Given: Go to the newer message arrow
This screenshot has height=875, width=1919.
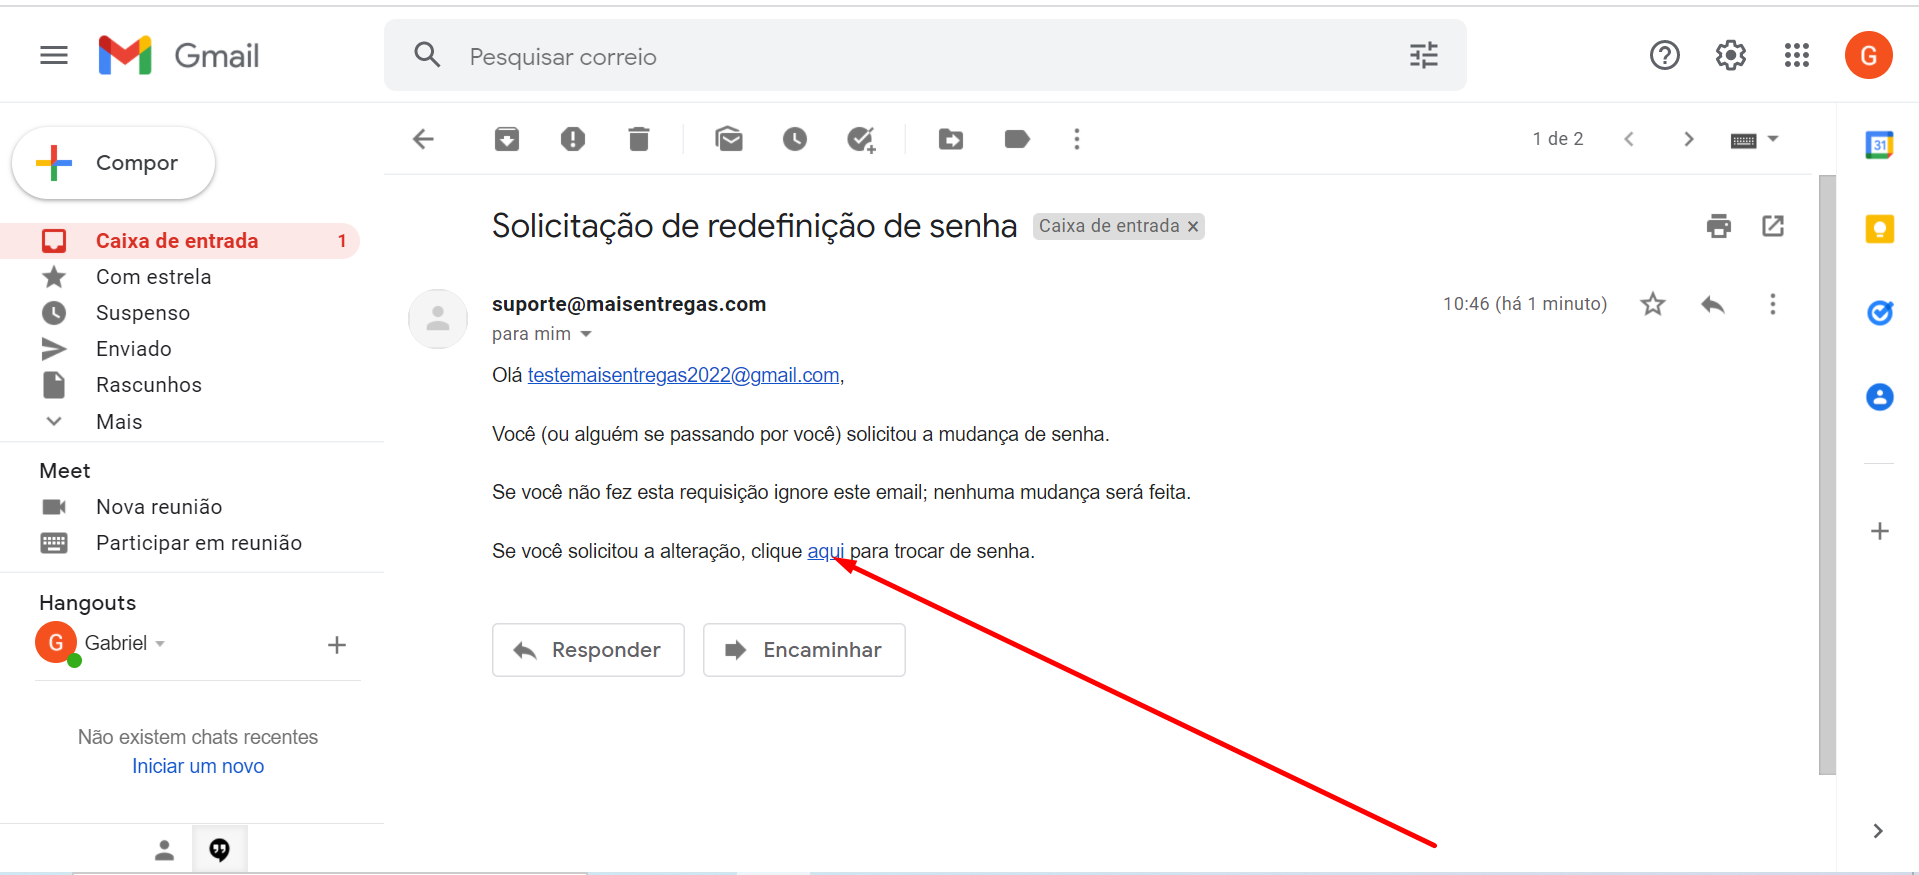Looking at the screenshot, I should tap(1629, 139).
